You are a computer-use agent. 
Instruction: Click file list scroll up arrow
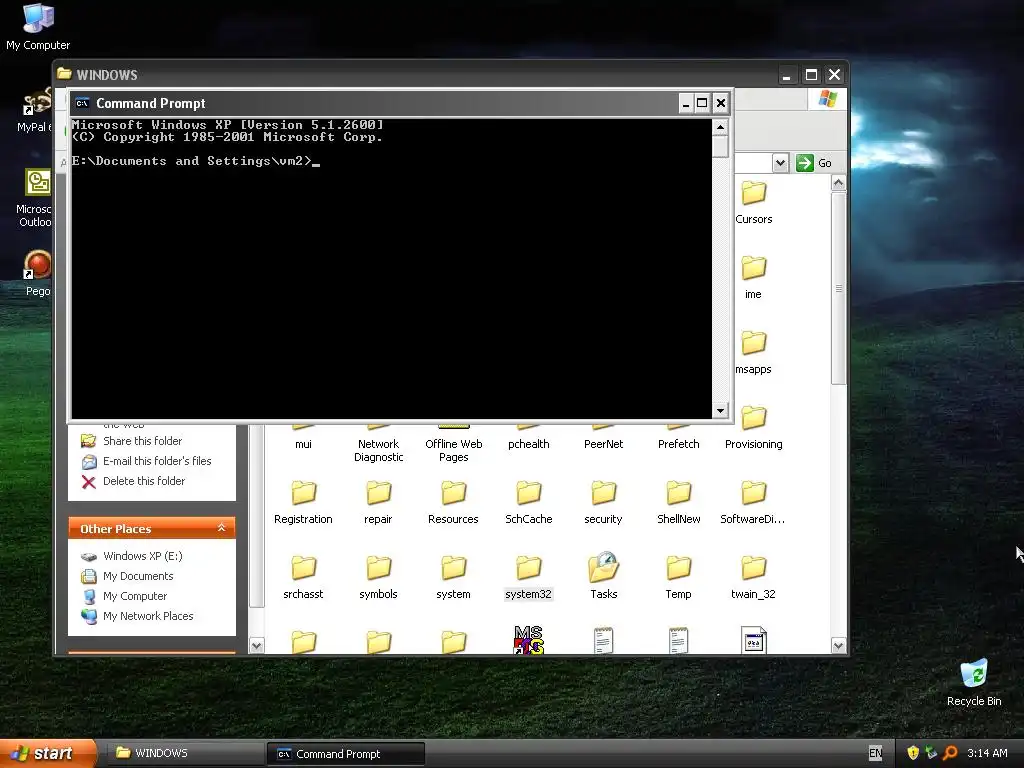839,184
